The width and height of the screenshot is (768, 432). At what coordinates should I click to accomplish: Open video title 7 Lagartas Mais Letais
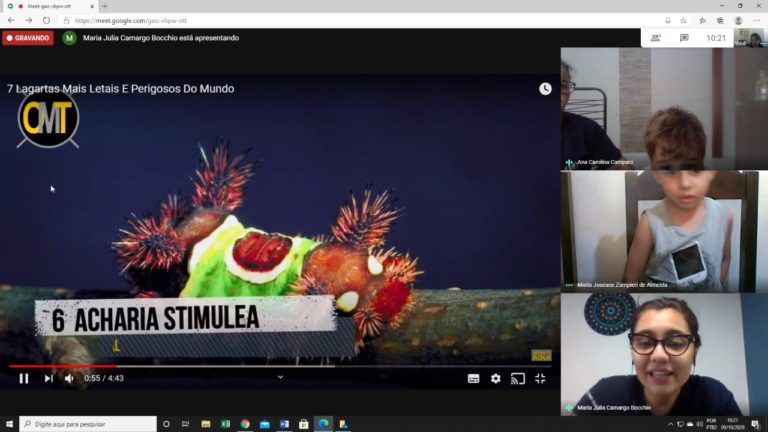tap(120, 89)
